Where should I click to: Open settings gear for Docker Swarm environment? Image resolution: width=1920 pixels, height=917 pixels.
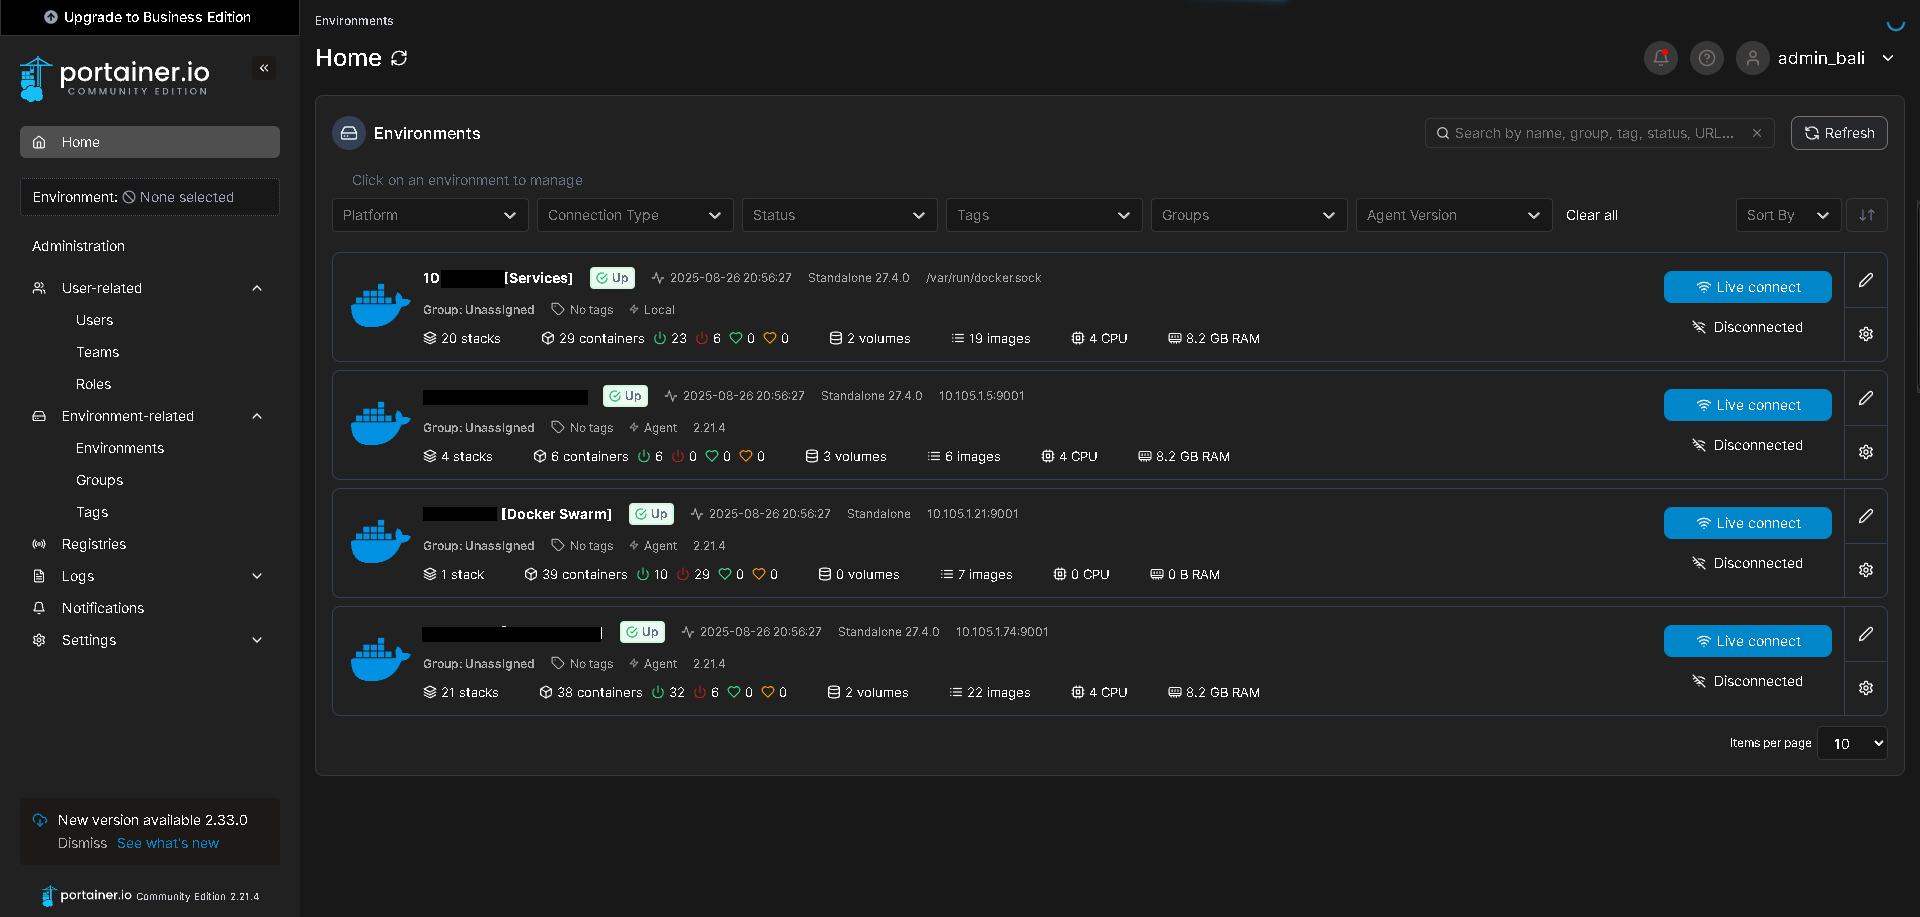[x=1865, y=570]
